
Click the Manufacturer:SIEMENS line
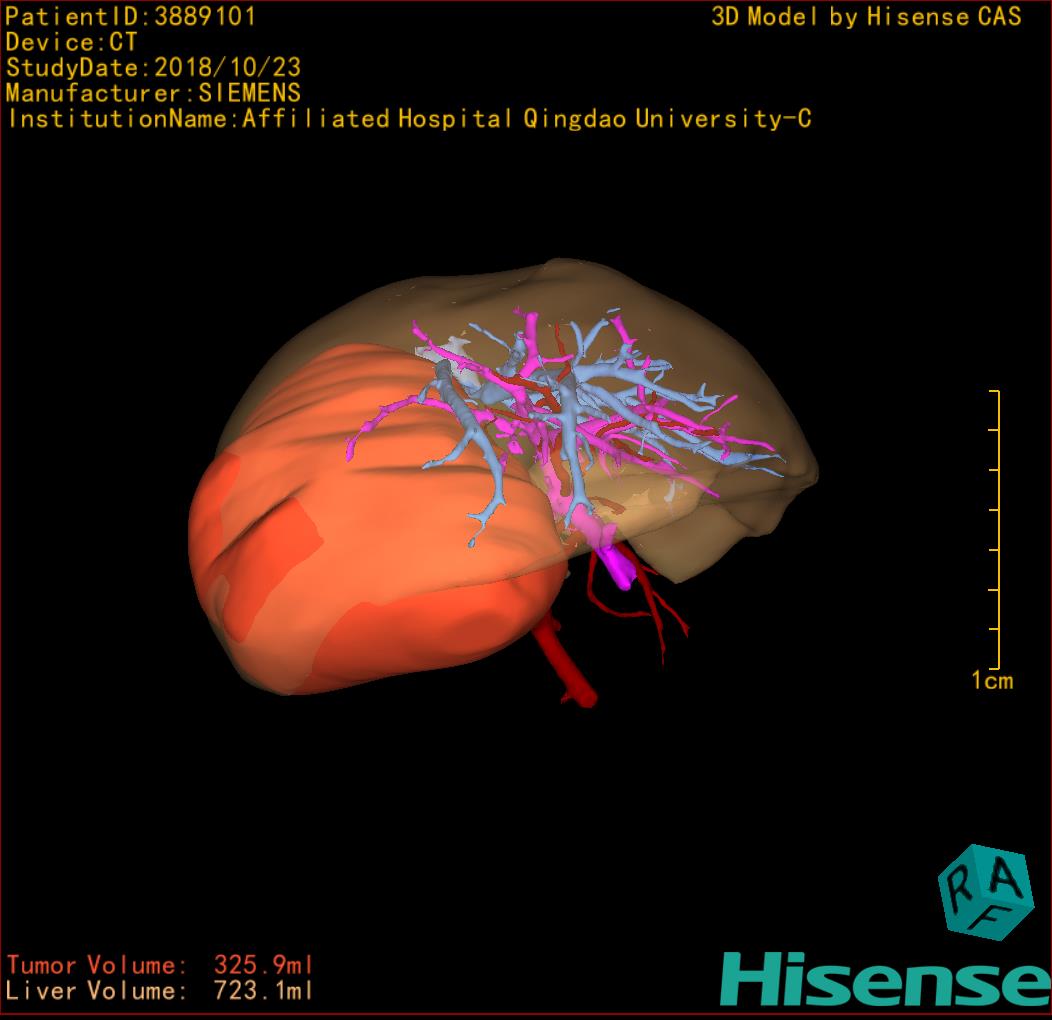pos(153,94)
